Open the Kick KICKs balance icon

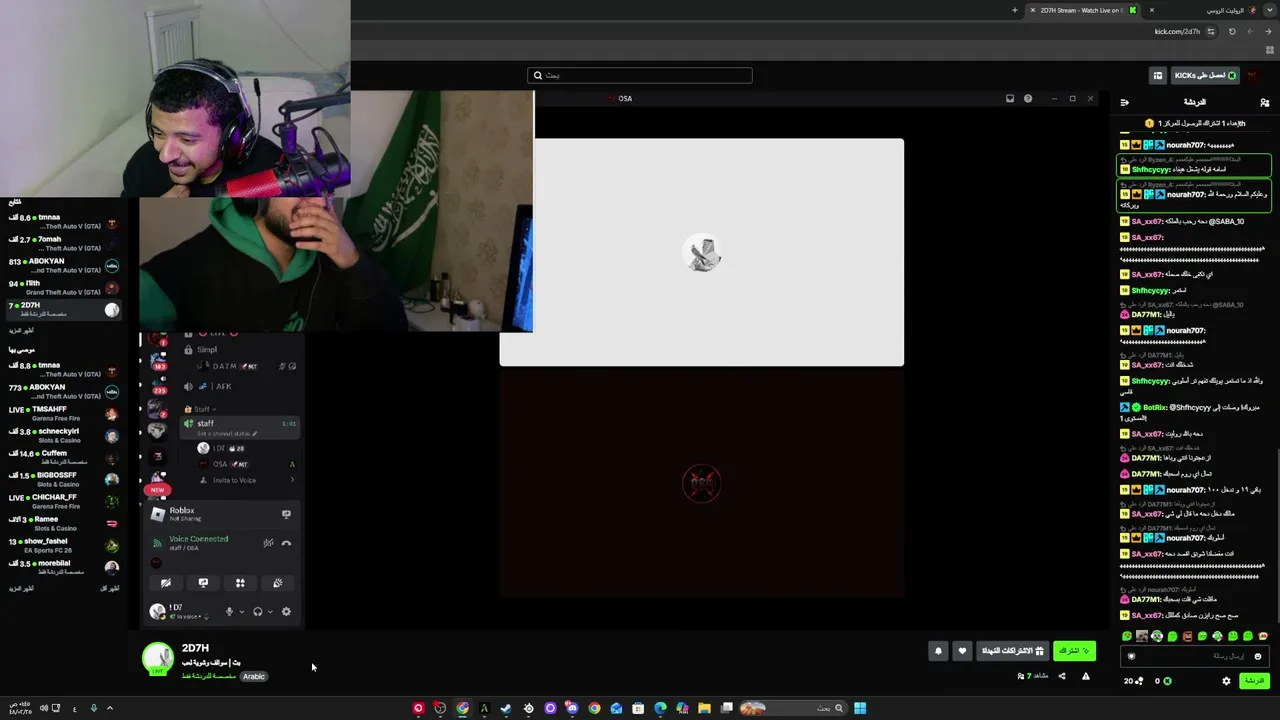click(x=1167, y=681)
